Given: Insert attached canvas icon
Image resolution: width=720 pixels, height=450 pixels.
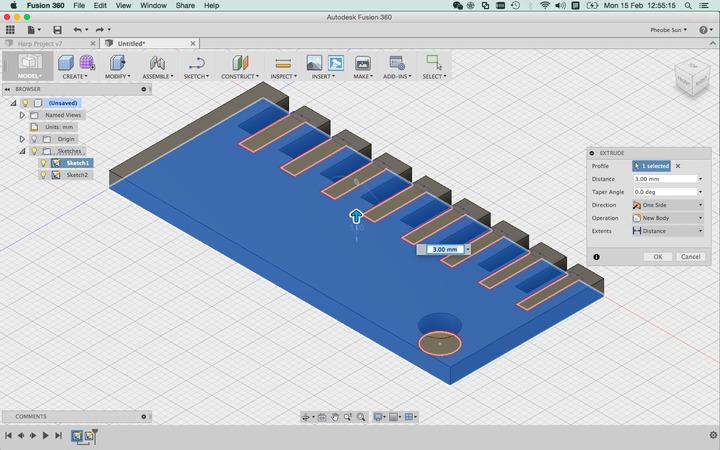Looking at the screenshot, I should point(336,63).
